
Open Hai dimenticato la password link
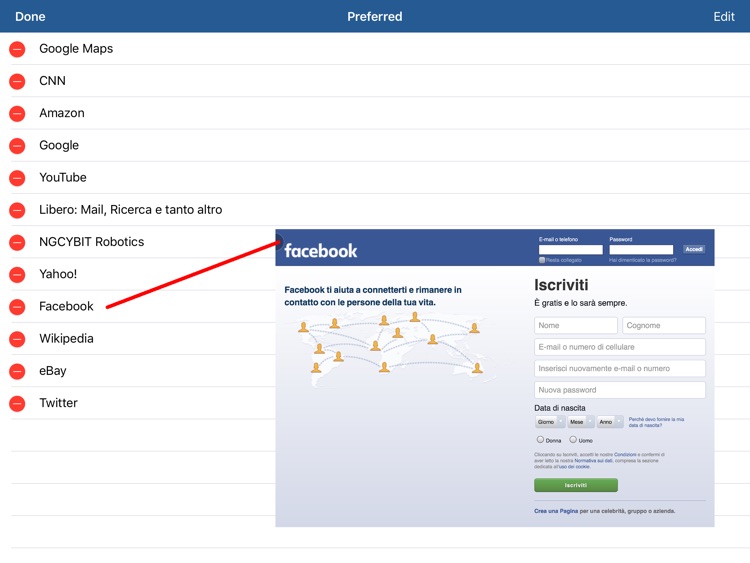[x=642, y=260]
